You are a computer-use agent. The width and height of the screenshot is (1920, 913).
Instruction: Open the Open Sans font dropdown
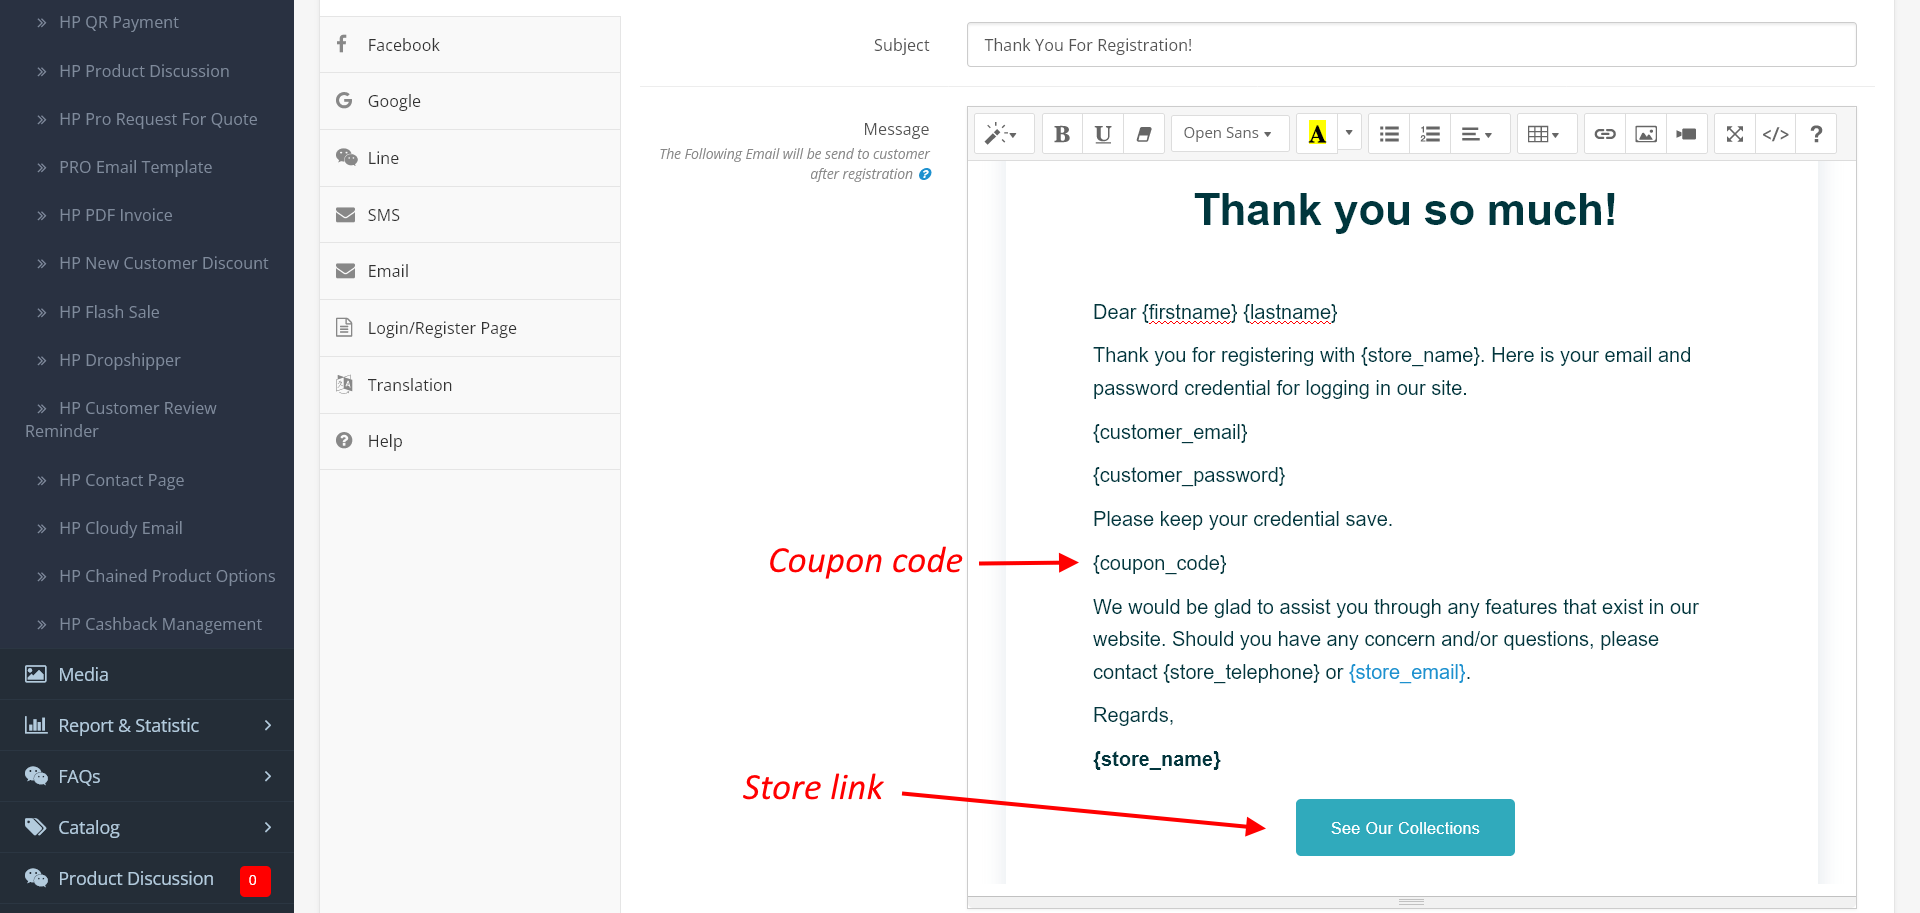click(x=1227, y=134)
